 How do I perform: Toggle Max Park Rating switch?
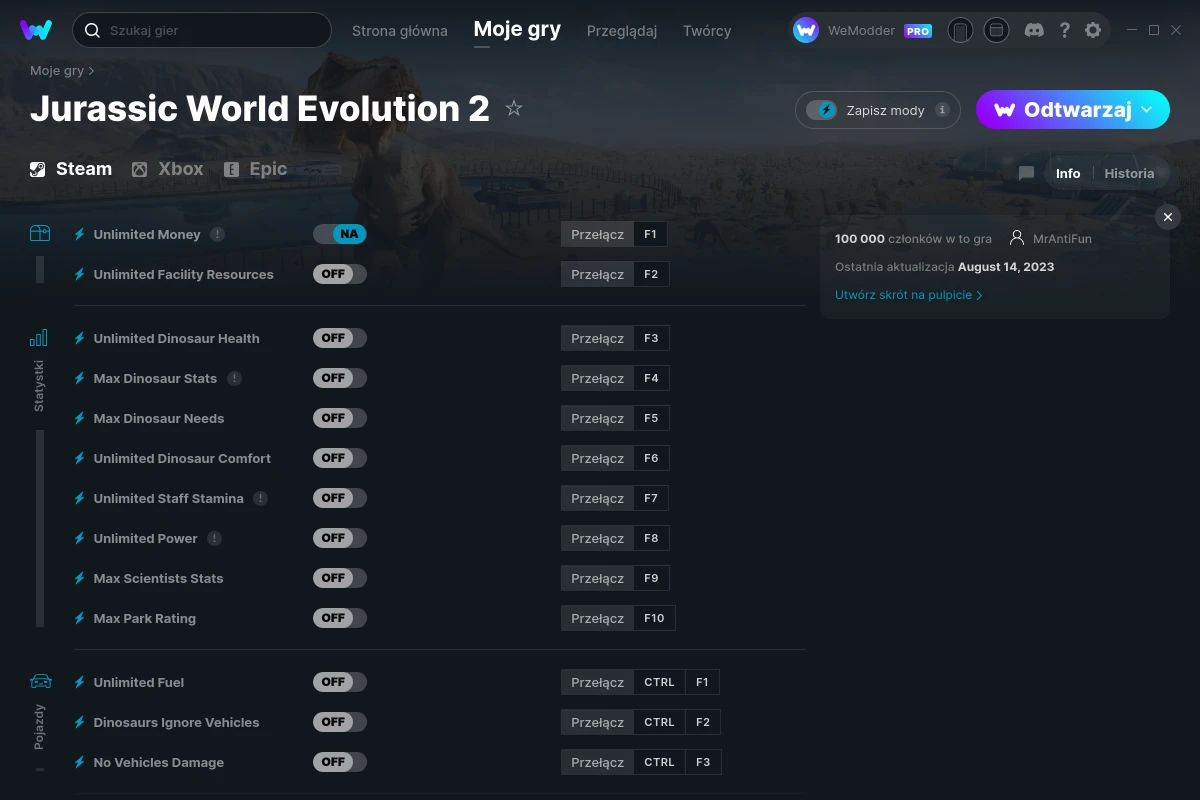click(x=340, y=618)
